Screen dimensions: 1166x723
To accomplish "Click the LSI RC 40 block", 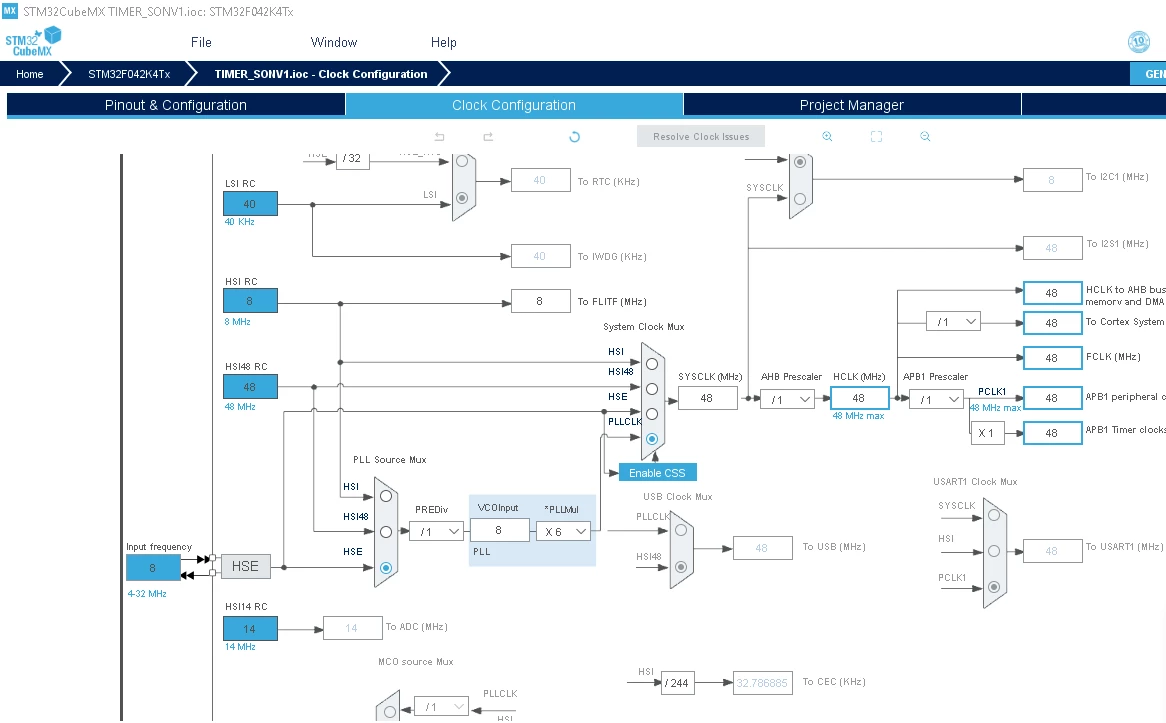I will pos(251,204).
